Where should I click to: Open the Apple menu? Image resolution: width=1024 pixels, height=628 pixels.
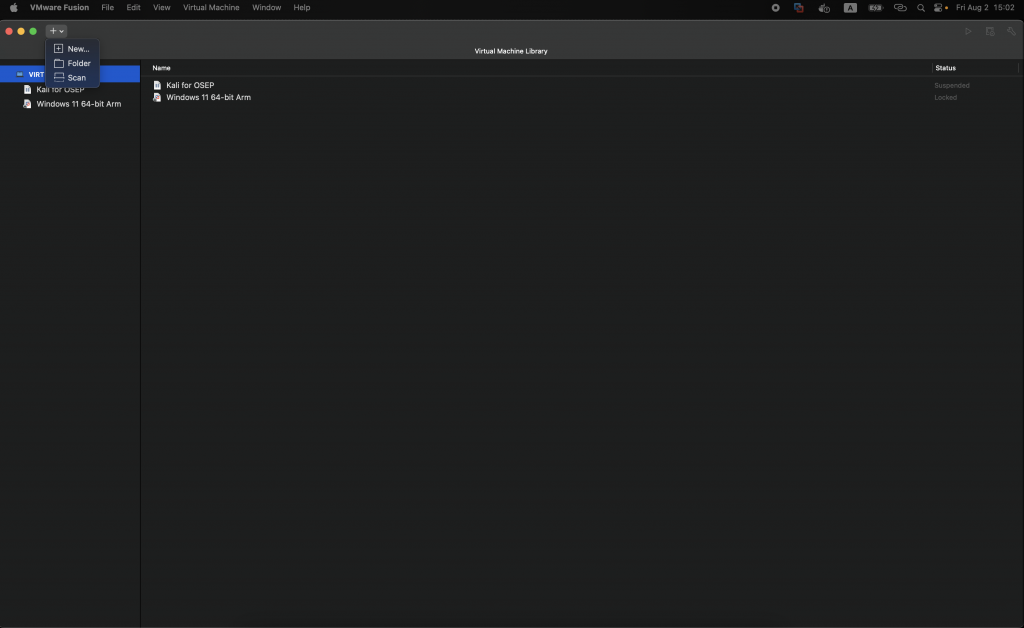click(x=14, y=8)
